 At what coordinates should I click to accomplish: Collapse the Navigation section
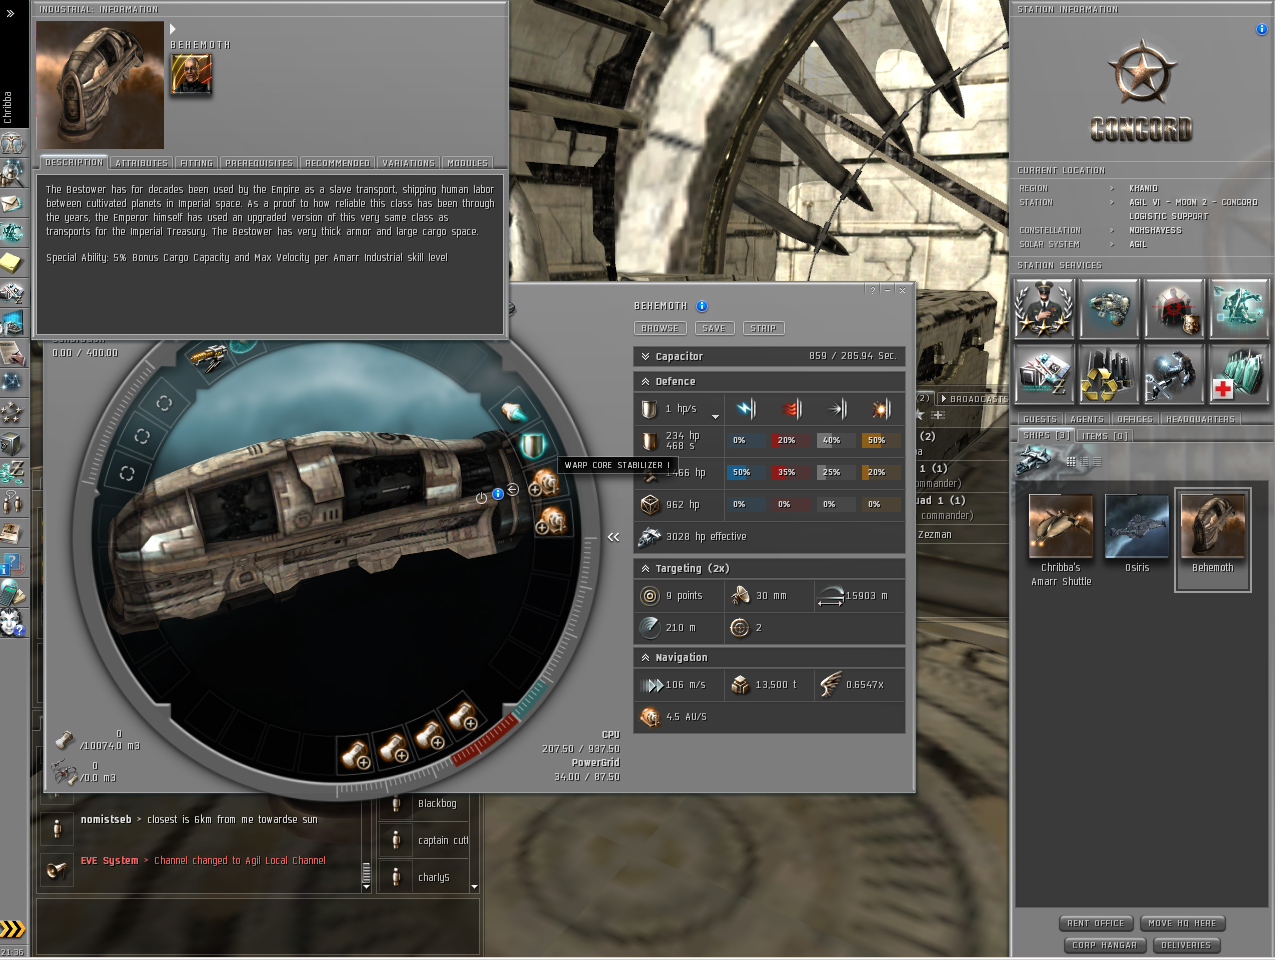(646, 657)
